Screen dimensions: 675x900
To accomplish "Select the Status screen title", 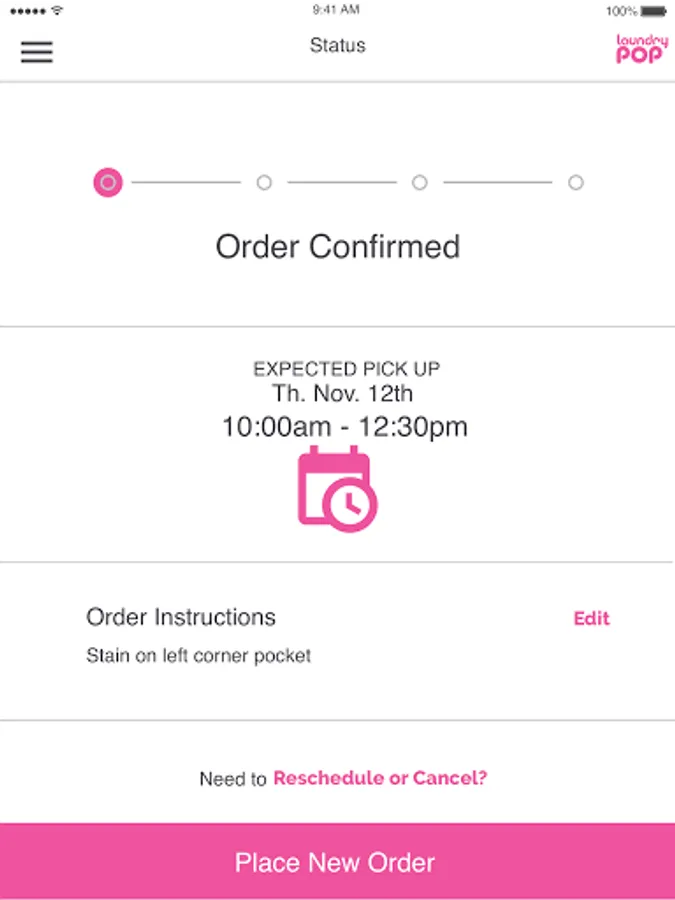I will point(337,45).
